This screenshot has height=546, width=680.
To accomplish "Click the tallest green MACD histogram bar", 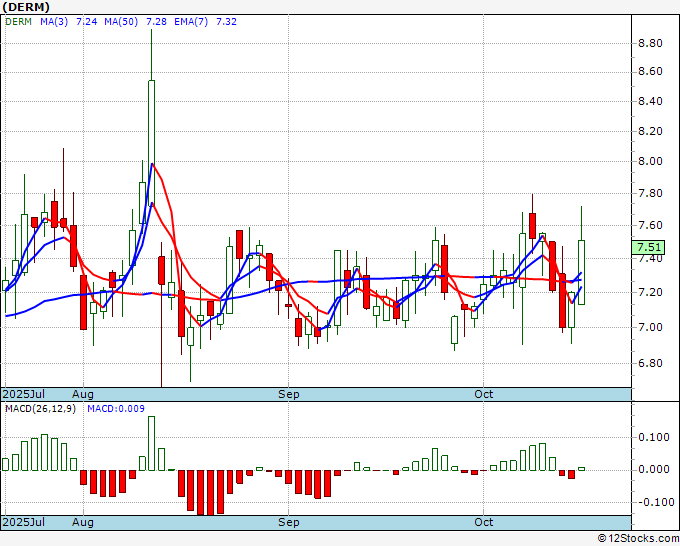I will click(151, 443).
